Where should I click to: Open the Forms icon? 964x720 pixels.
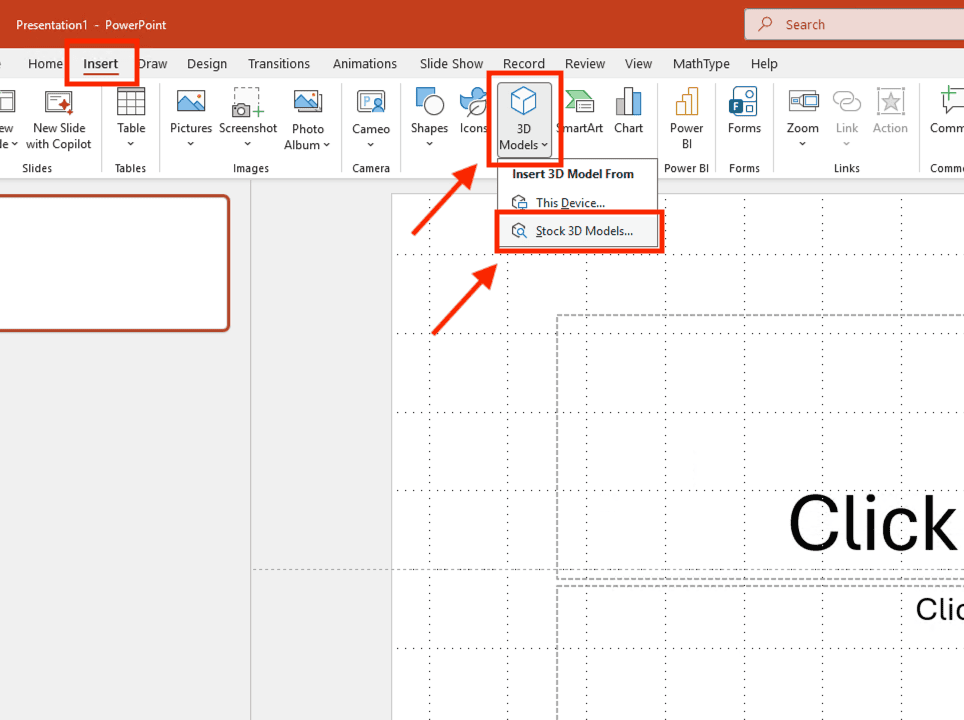(x=743, y=101)
